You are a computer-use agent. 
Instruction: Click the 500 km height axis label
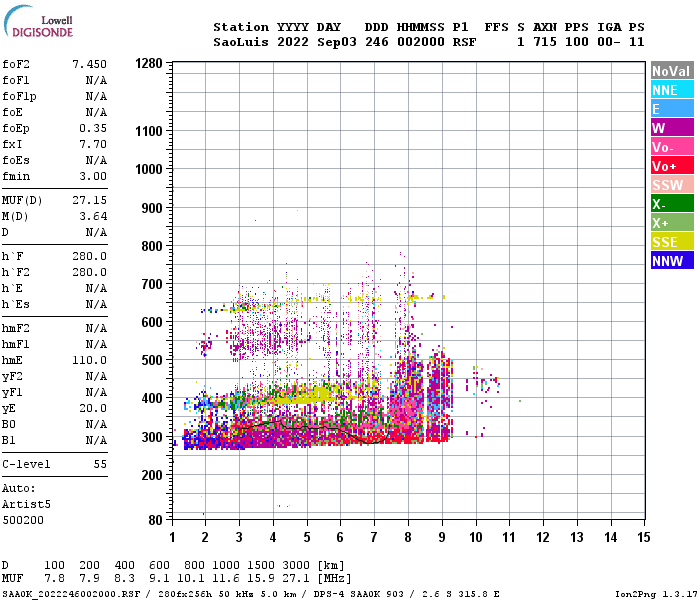tap(152, 360)
